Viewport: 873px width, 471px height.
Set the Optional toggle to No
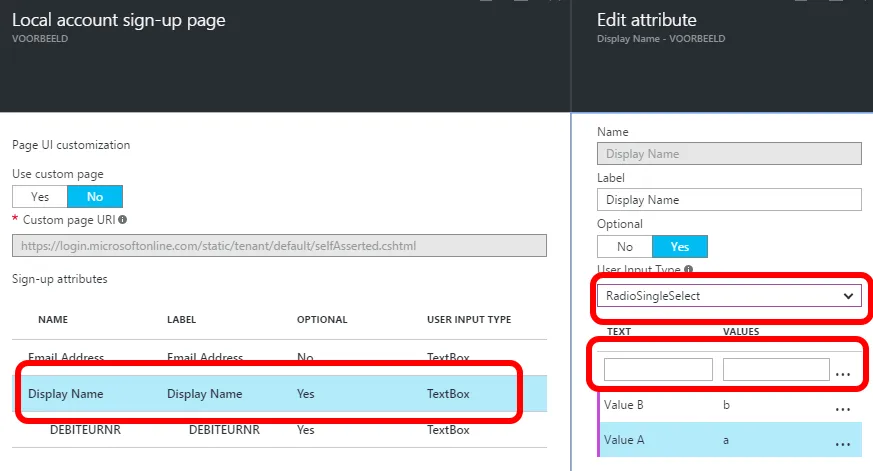point(625,247)
